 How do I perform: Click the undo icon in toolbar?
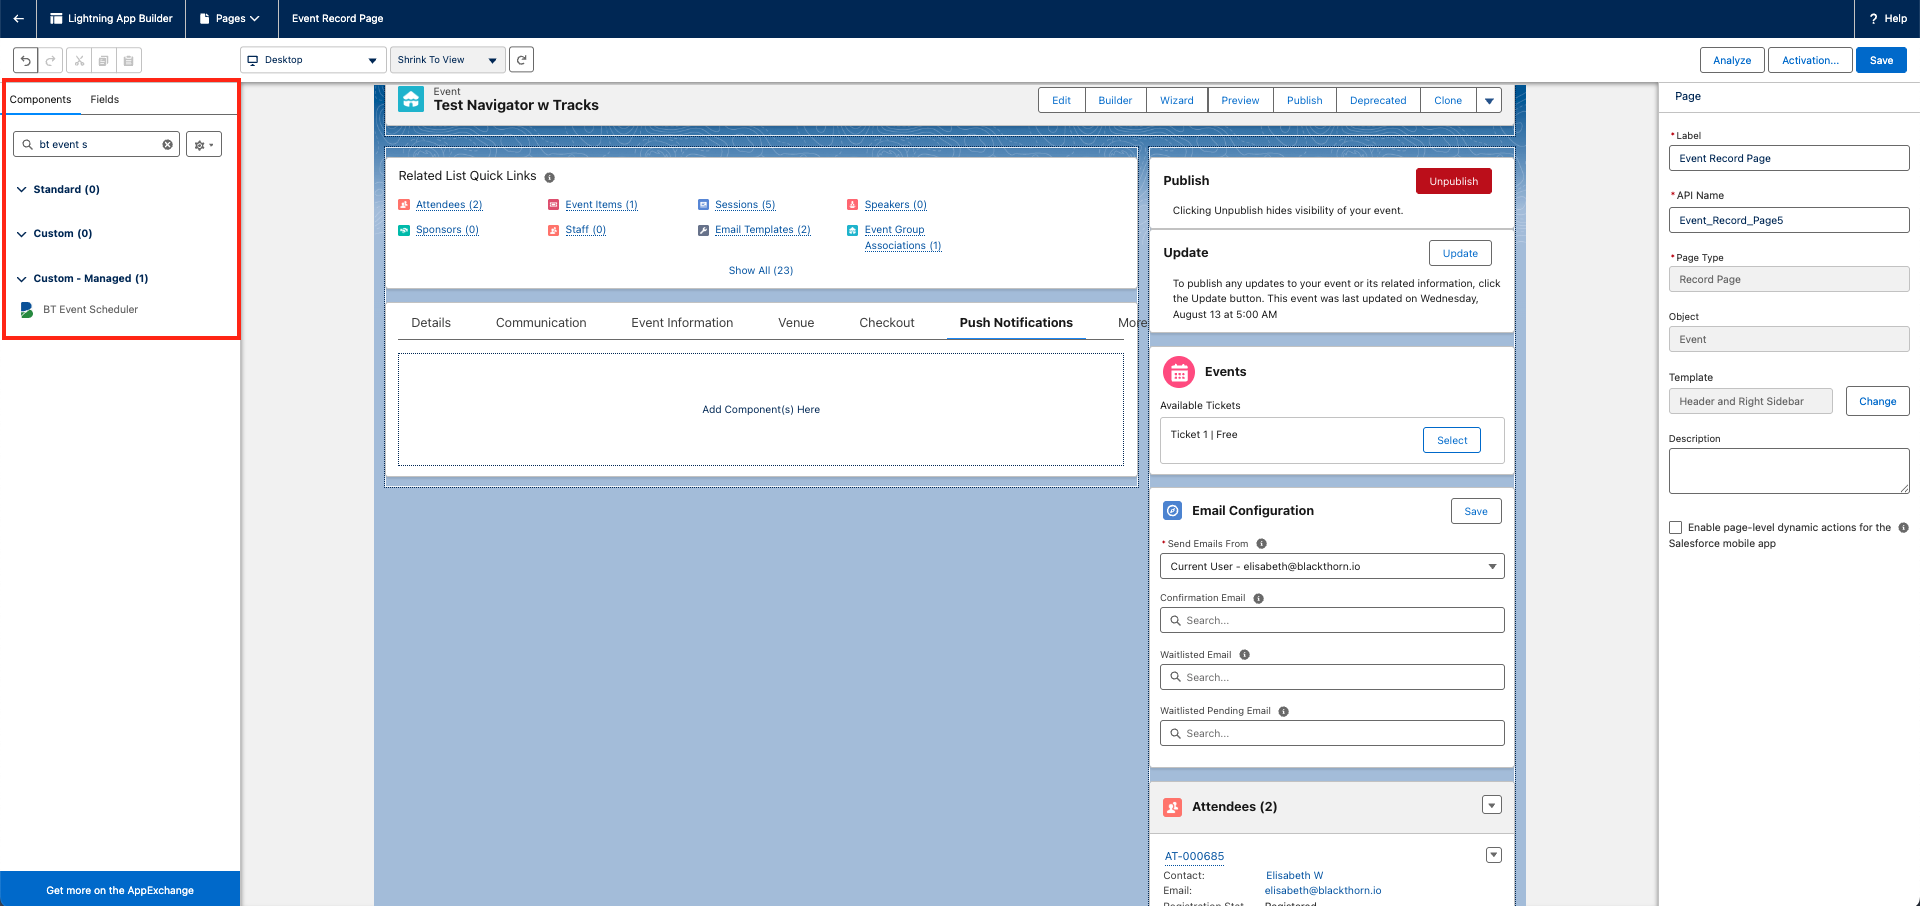26,60
